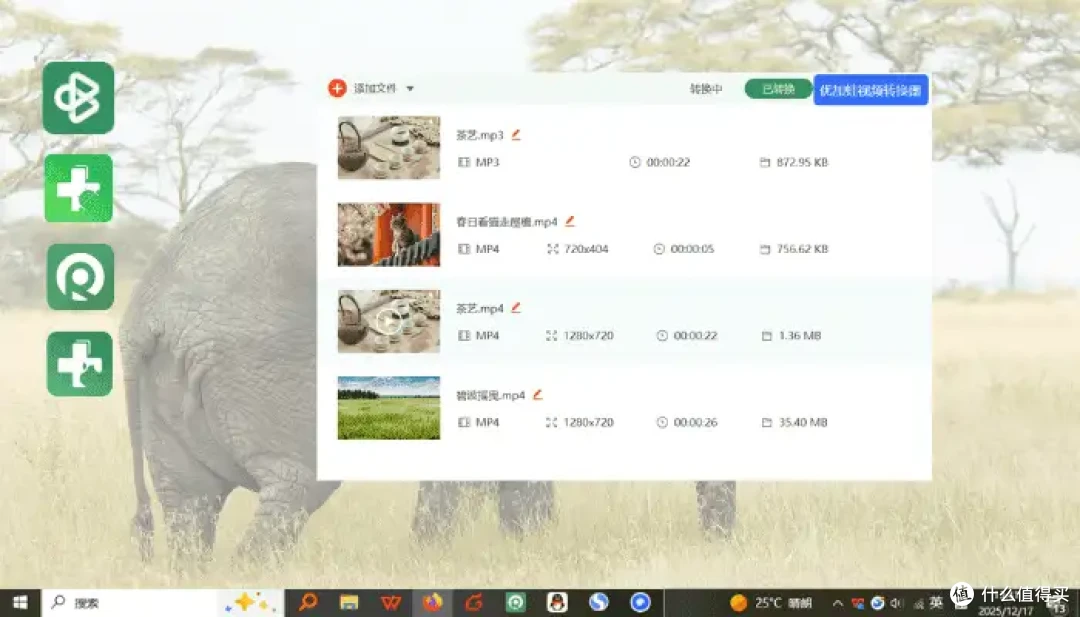1080x617 pixels.
Task: Click the resolution icon in the 碧波摇曳.mp4 row
Action: pos(551,422)
